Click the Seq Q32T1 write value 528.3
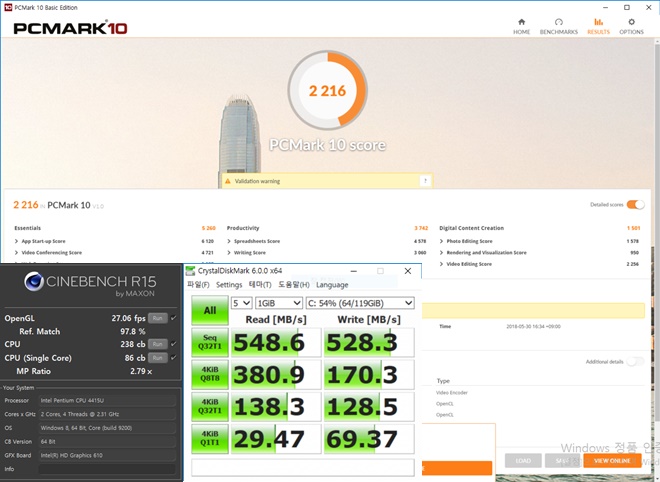Viewport: 660px width, 482px height. pos(369,343)
